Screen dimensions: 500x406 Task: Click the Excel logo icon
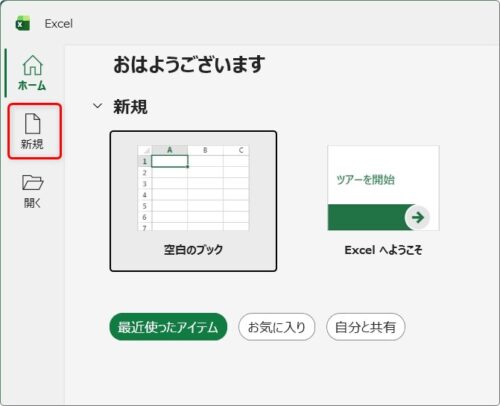[23, 23]
